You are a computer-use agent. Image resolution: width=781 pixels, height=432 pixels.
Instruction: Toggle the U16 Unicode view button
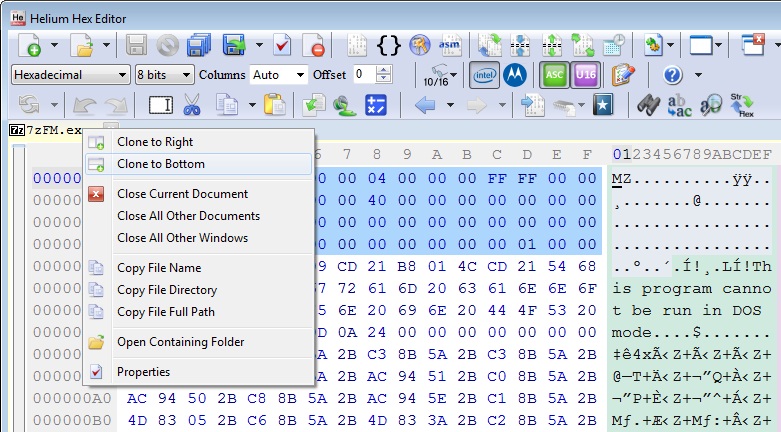point(585,75)
